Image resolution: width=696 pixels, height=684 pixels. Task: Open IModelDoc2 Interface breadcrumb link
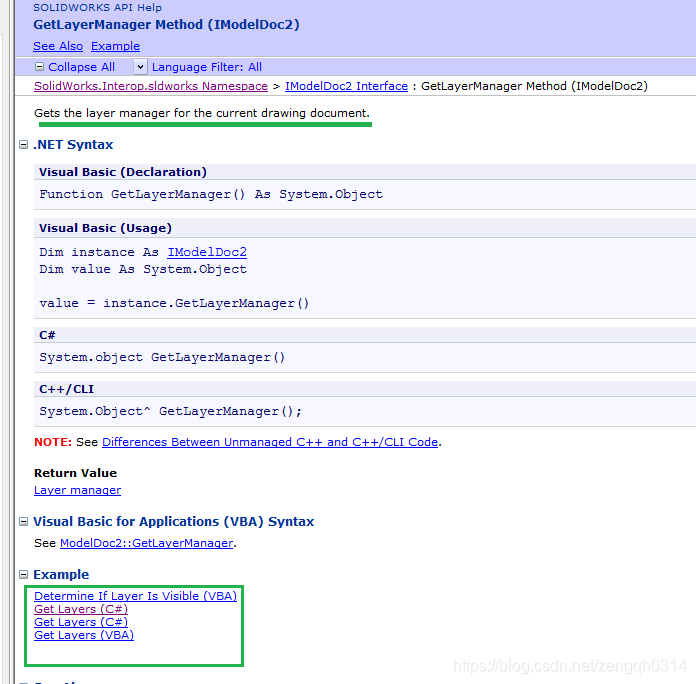pyautogui.click(x=346, y=86)
